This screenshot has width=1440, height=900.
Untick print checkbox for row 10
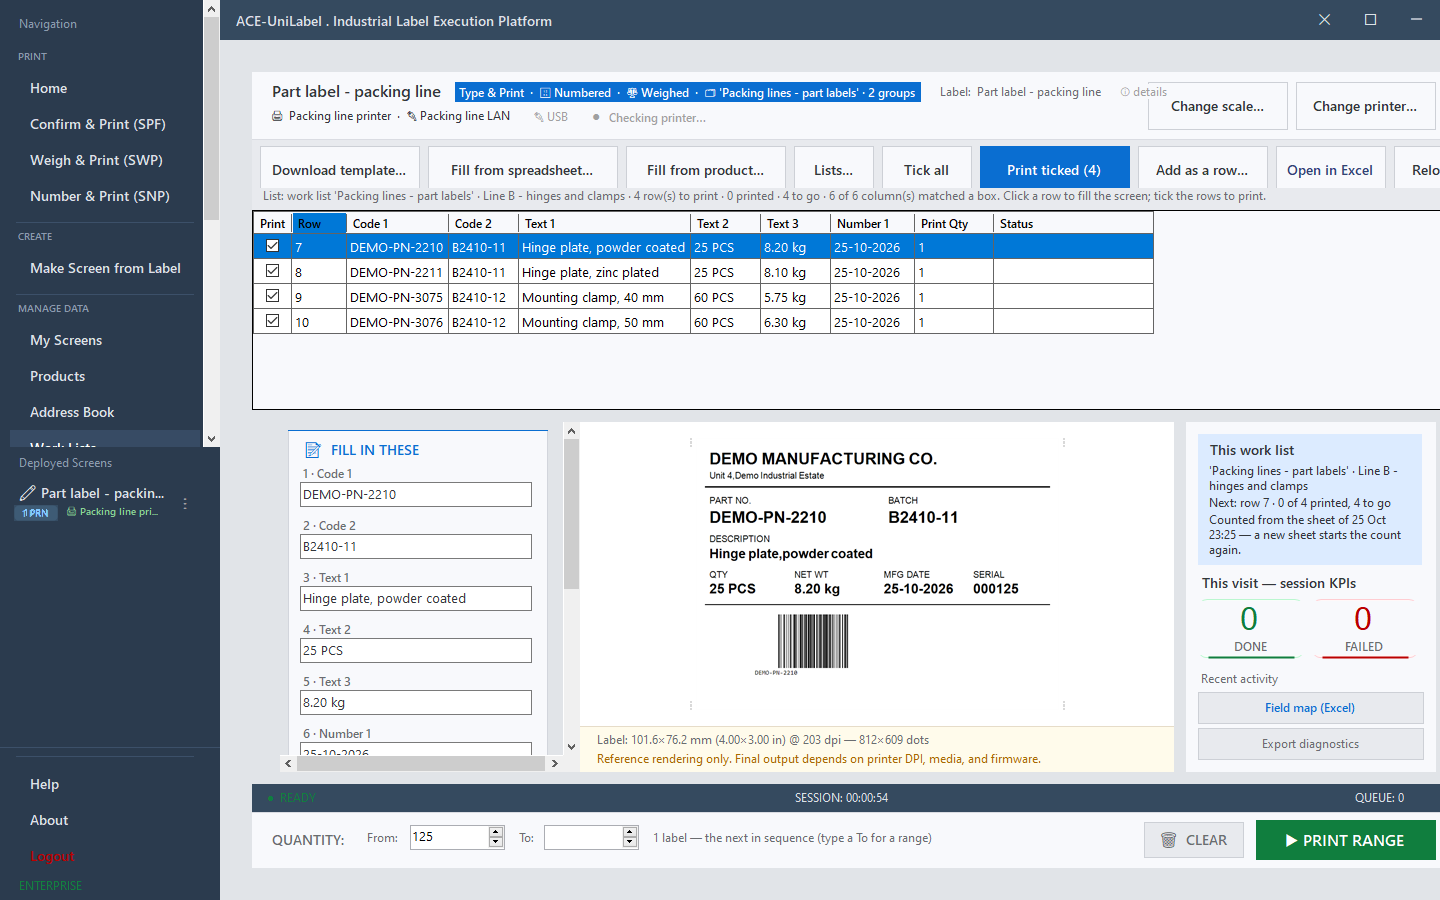[x=272, y=321]
